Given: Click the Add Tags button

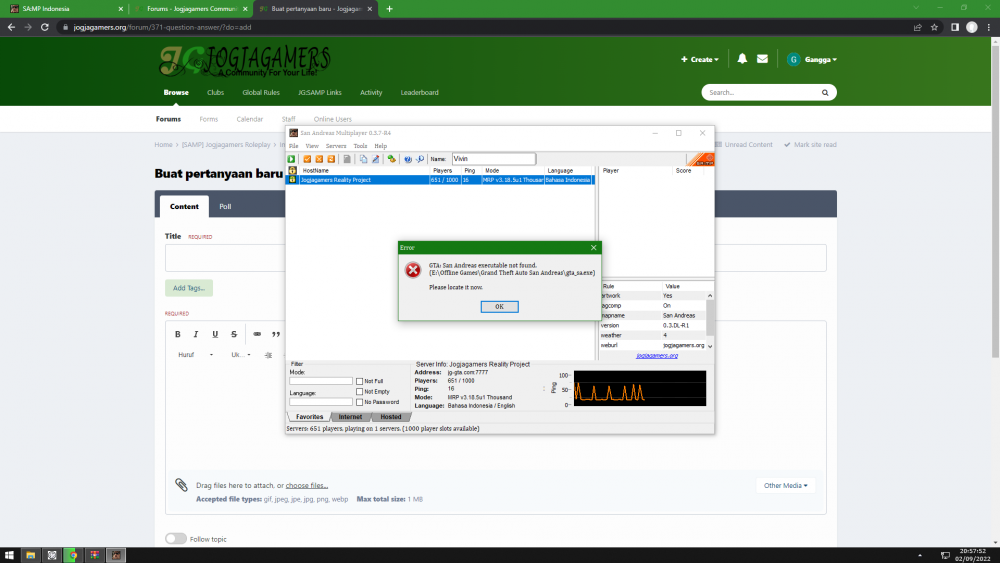Looking at the screenshot, I should click(189, 288).
